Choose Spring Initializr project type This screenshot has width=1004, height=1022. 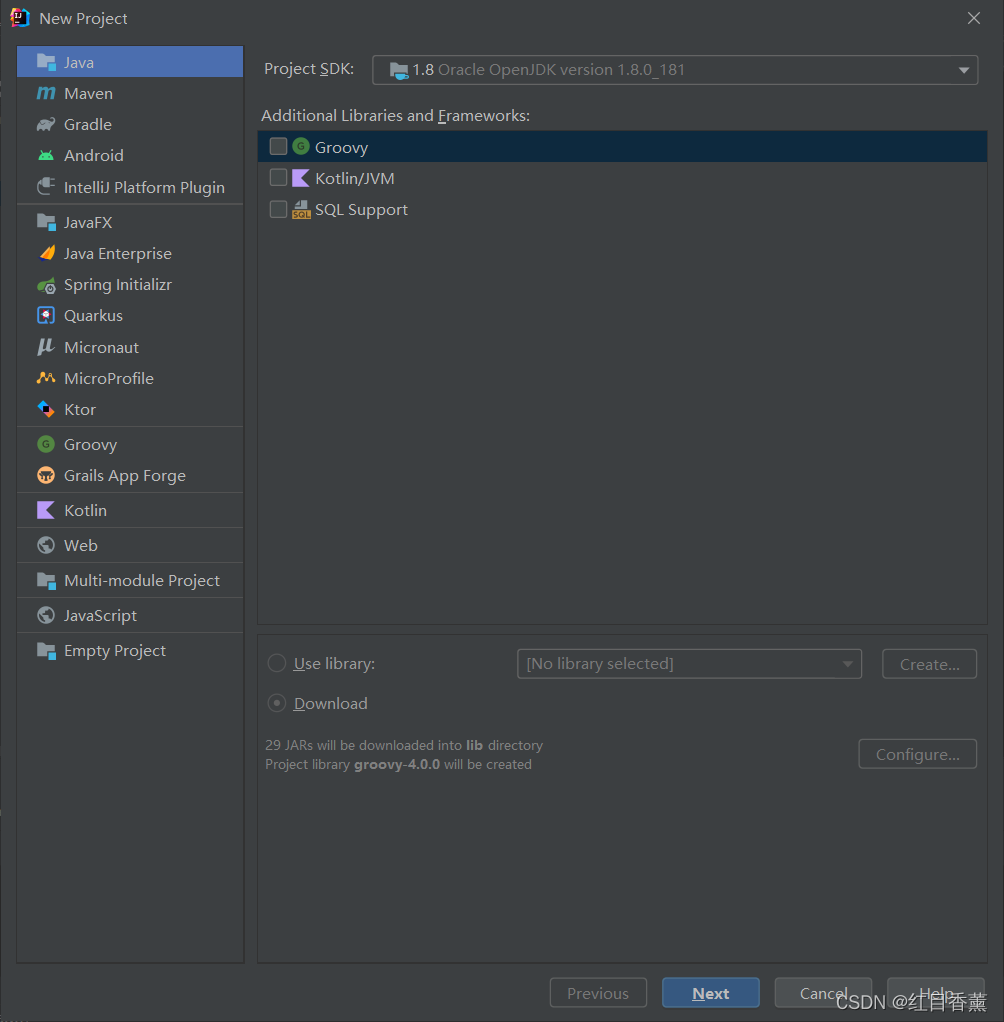[x=130, y=285]
